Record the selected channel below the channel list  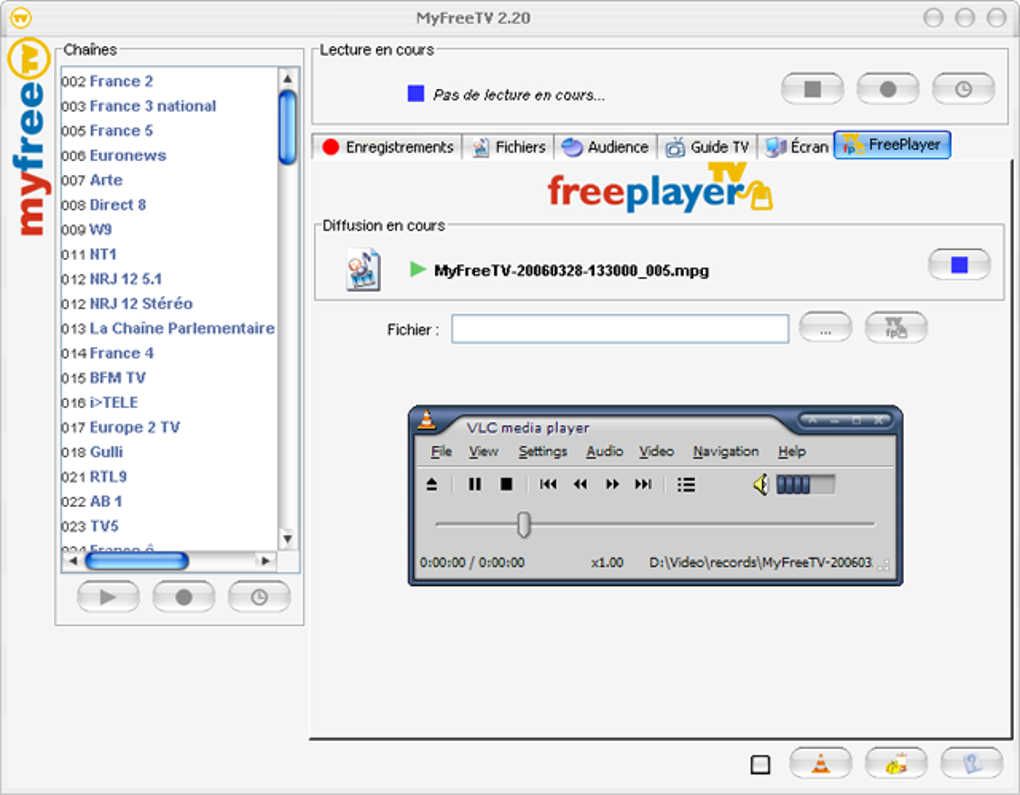[x=183, y=597]
